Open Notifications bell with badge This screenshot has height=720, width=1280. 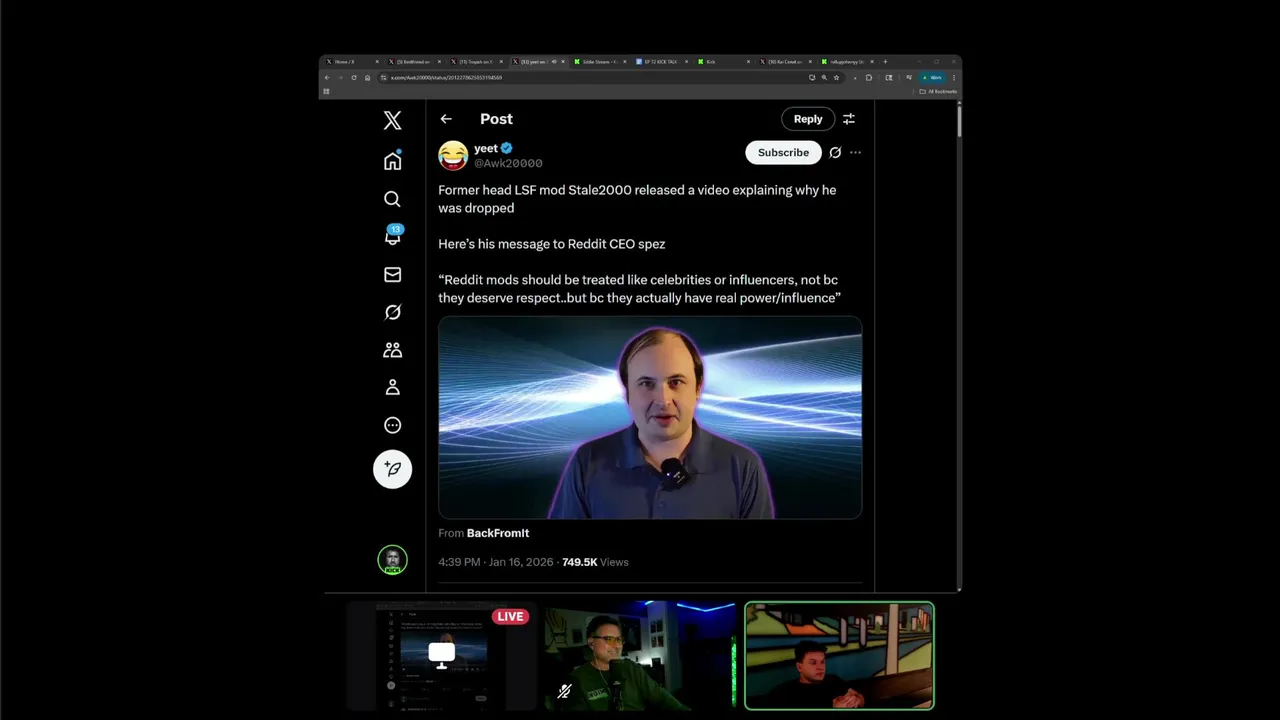click(x=393, y=236)
